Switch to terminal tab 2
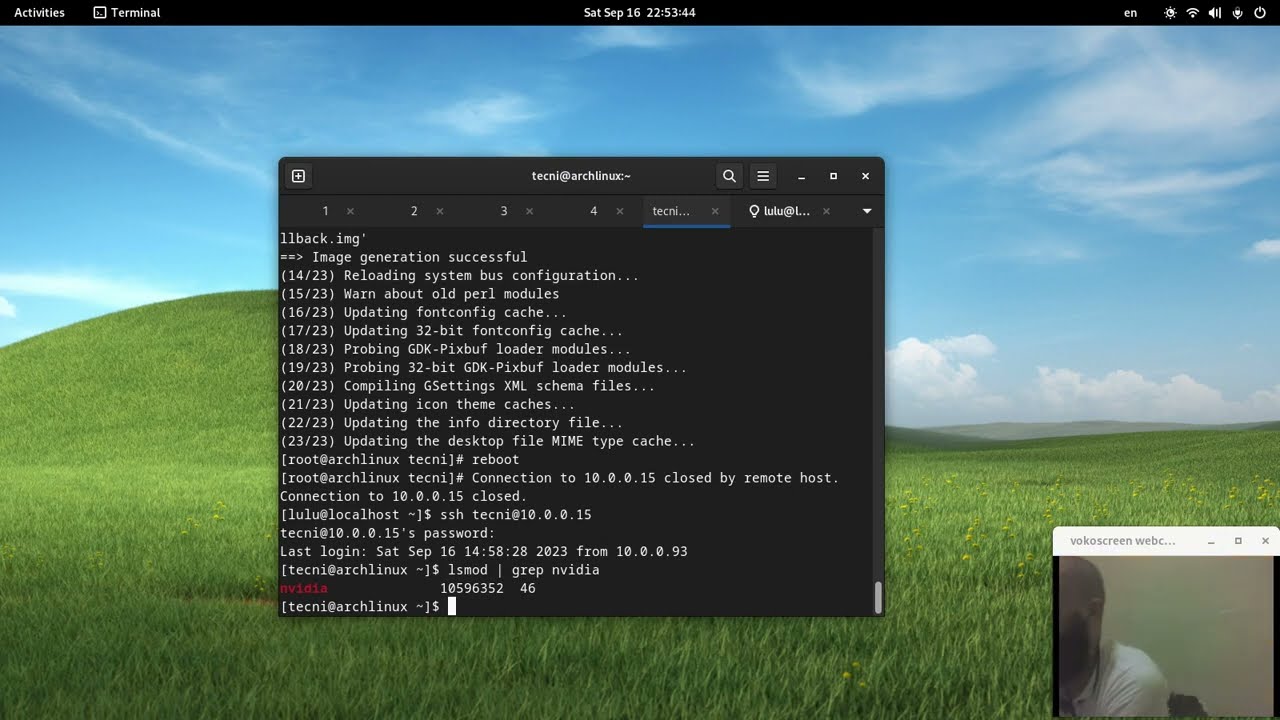This screenshot has width=1280, height=720. click(414, 211)
